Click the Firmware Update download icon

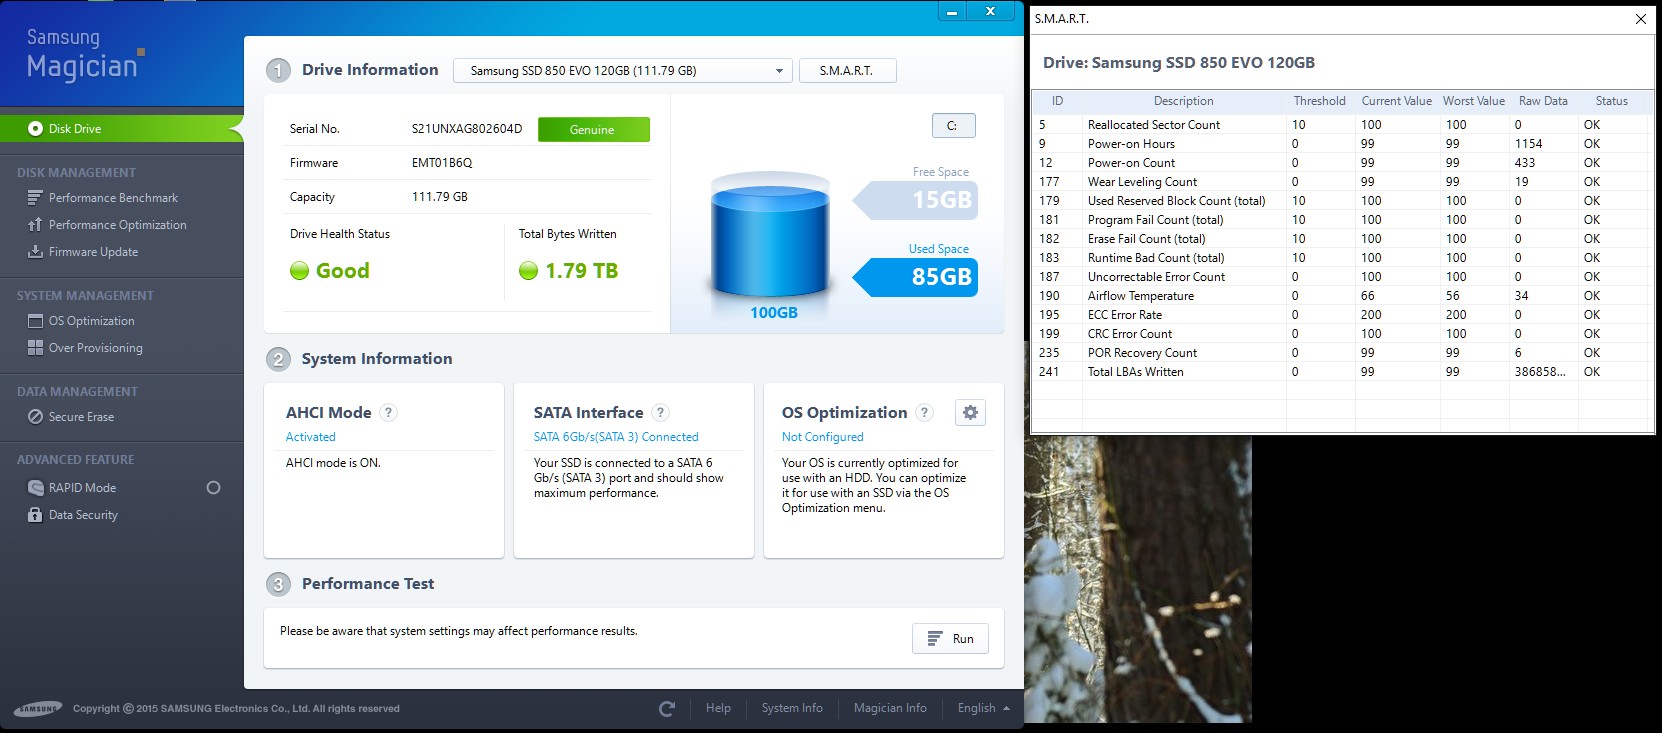[x=35, y=252]
